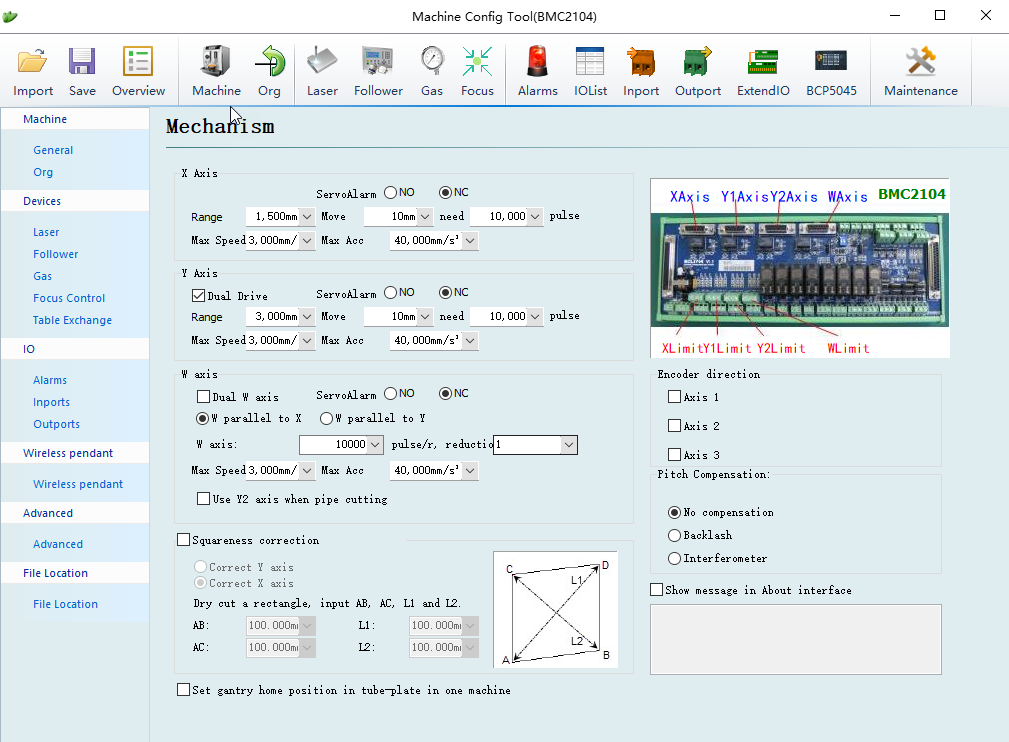
Task: Expand the Y Axis Max Acc dropdown
Action: coord(470,340)
